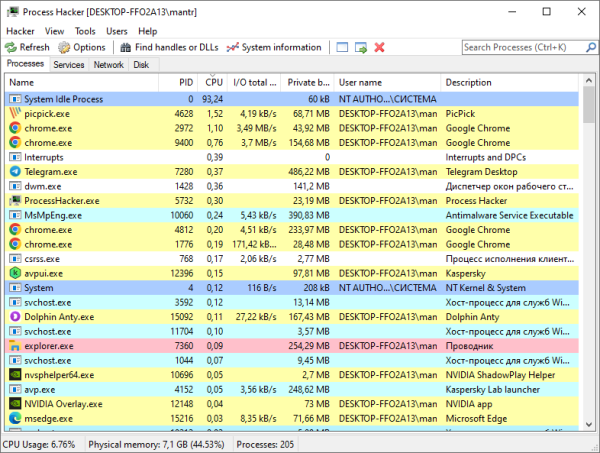This screenshot has width=600, height=453.
Task: Open the Hacker menu
Action: (x=20, y=31)
